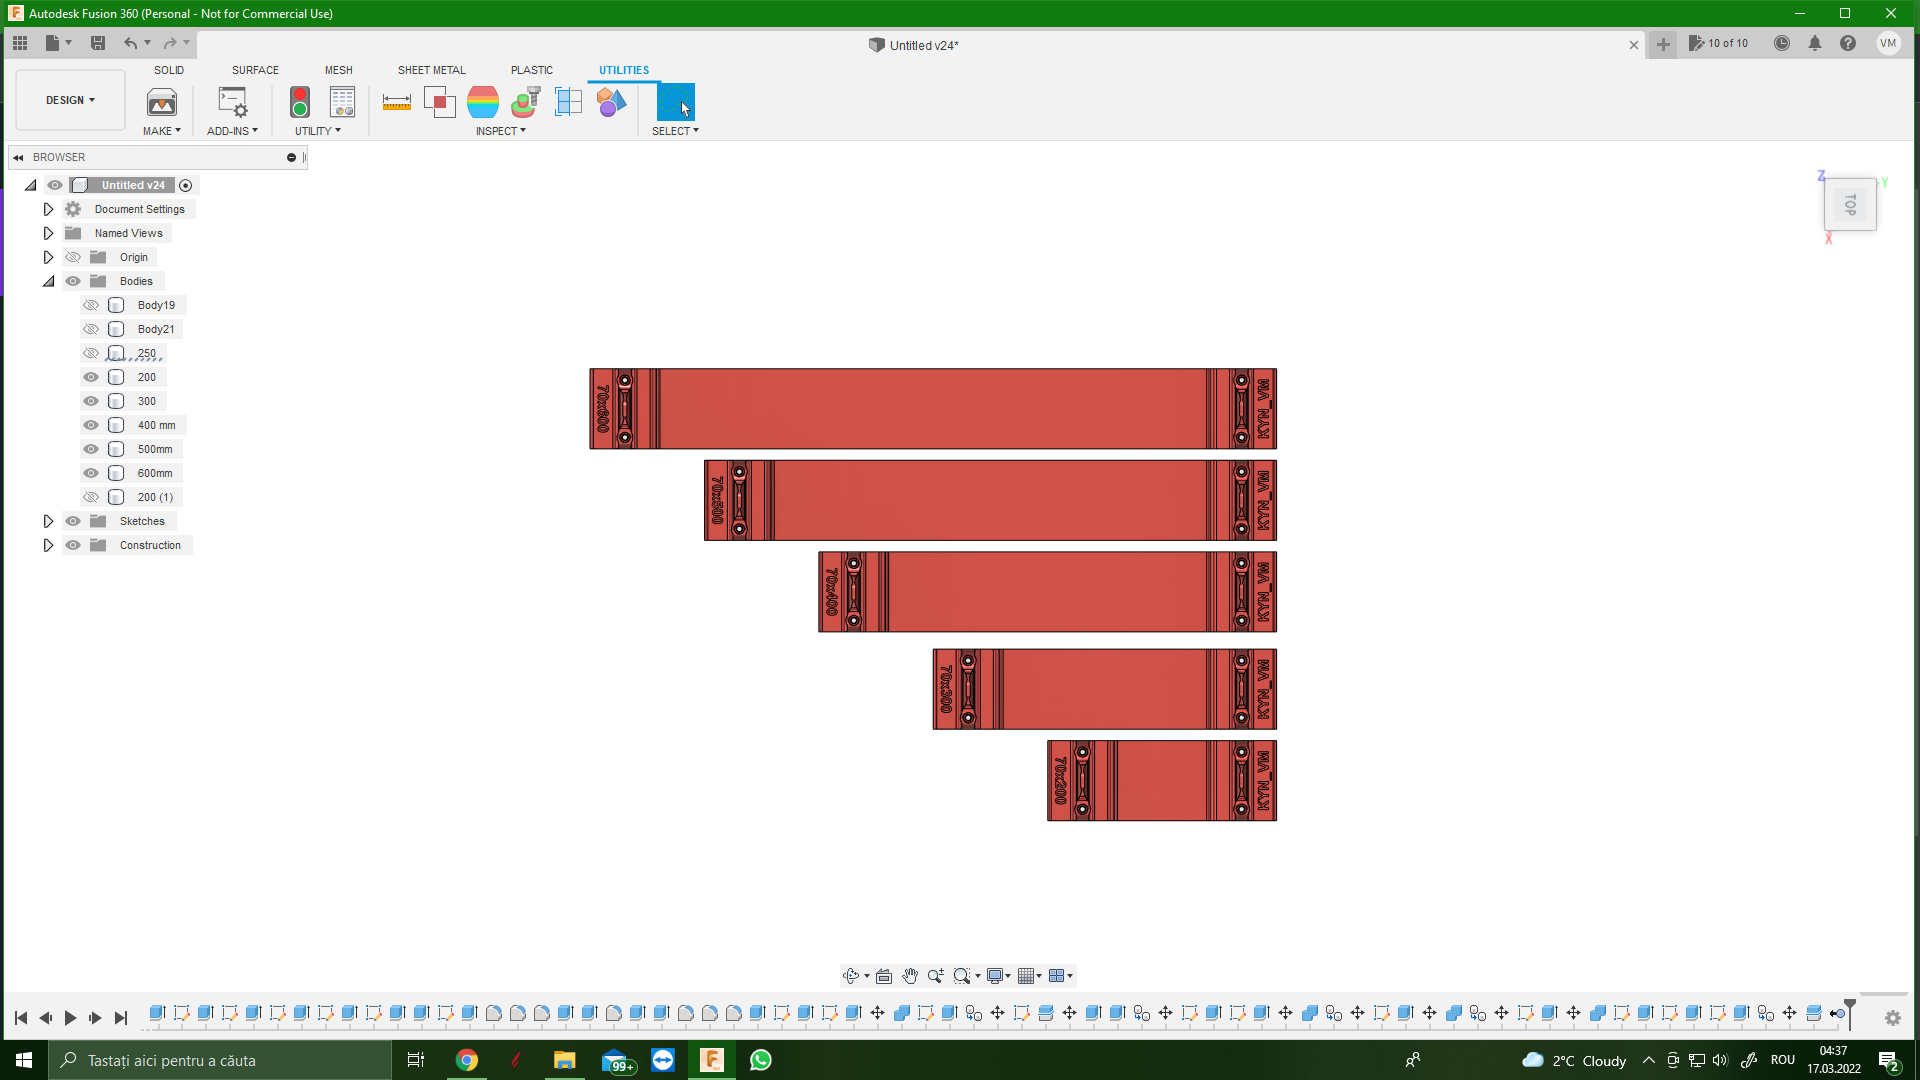Expand the Sketches folder
This screenshot has height=1080, width=1920.
pos(48,521)
